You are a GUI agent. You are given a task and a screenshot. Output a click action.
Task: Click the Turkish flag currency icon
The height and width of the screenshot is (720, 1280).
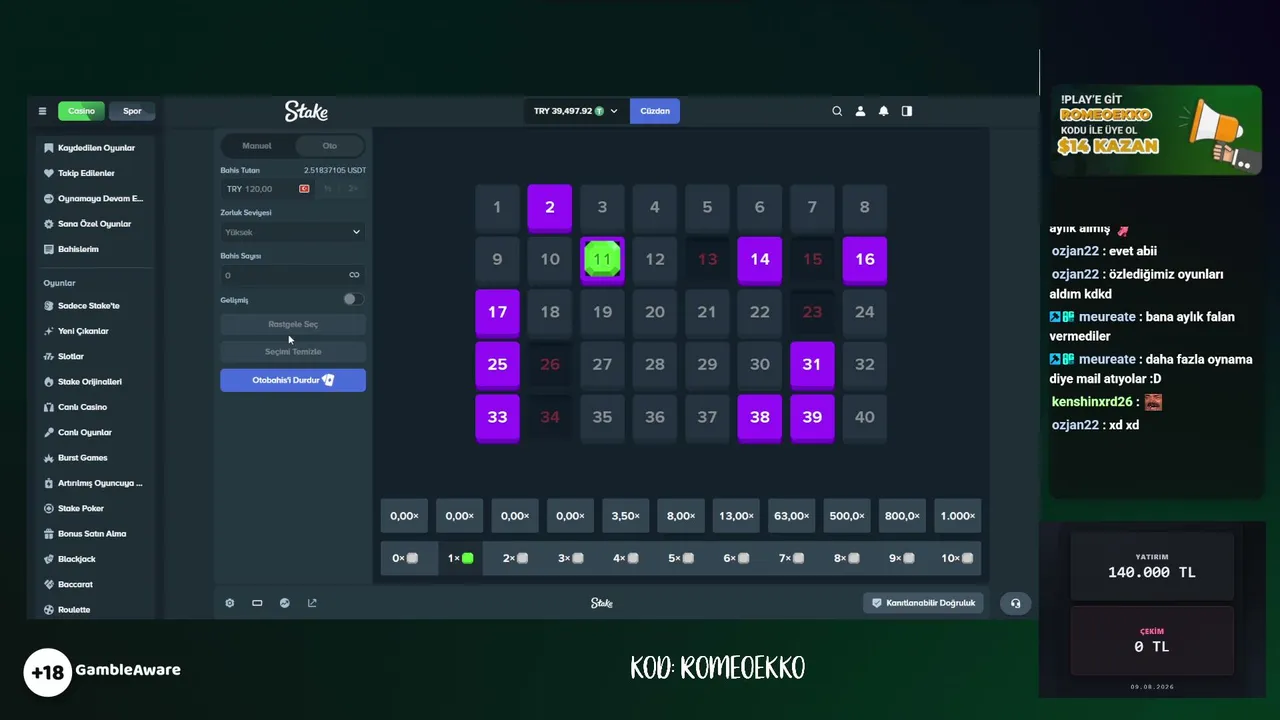click(304, 189)
